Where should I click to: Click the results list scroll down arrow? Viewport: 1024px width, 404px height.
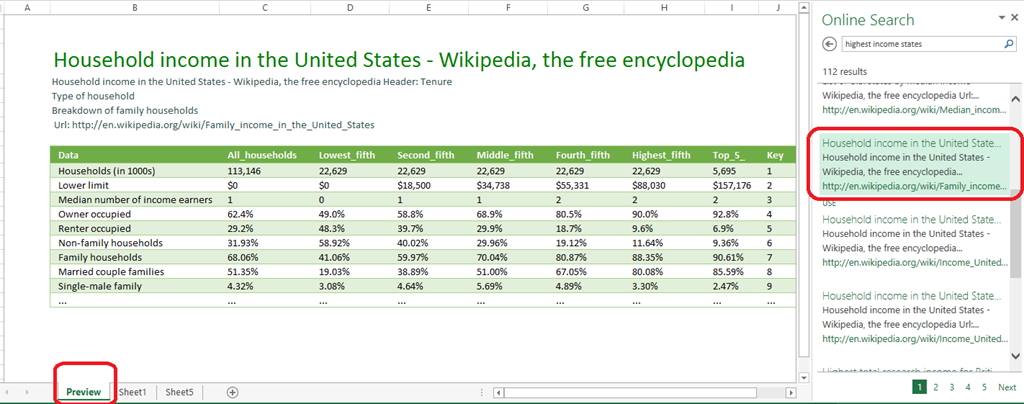click(1016, 355)
